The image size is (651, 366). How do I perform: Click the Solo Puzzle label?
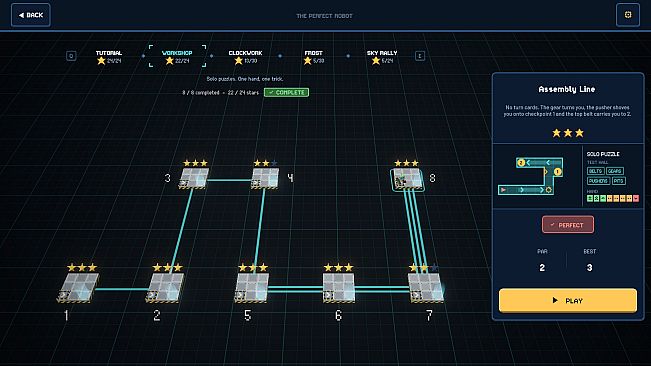[603, 154]
